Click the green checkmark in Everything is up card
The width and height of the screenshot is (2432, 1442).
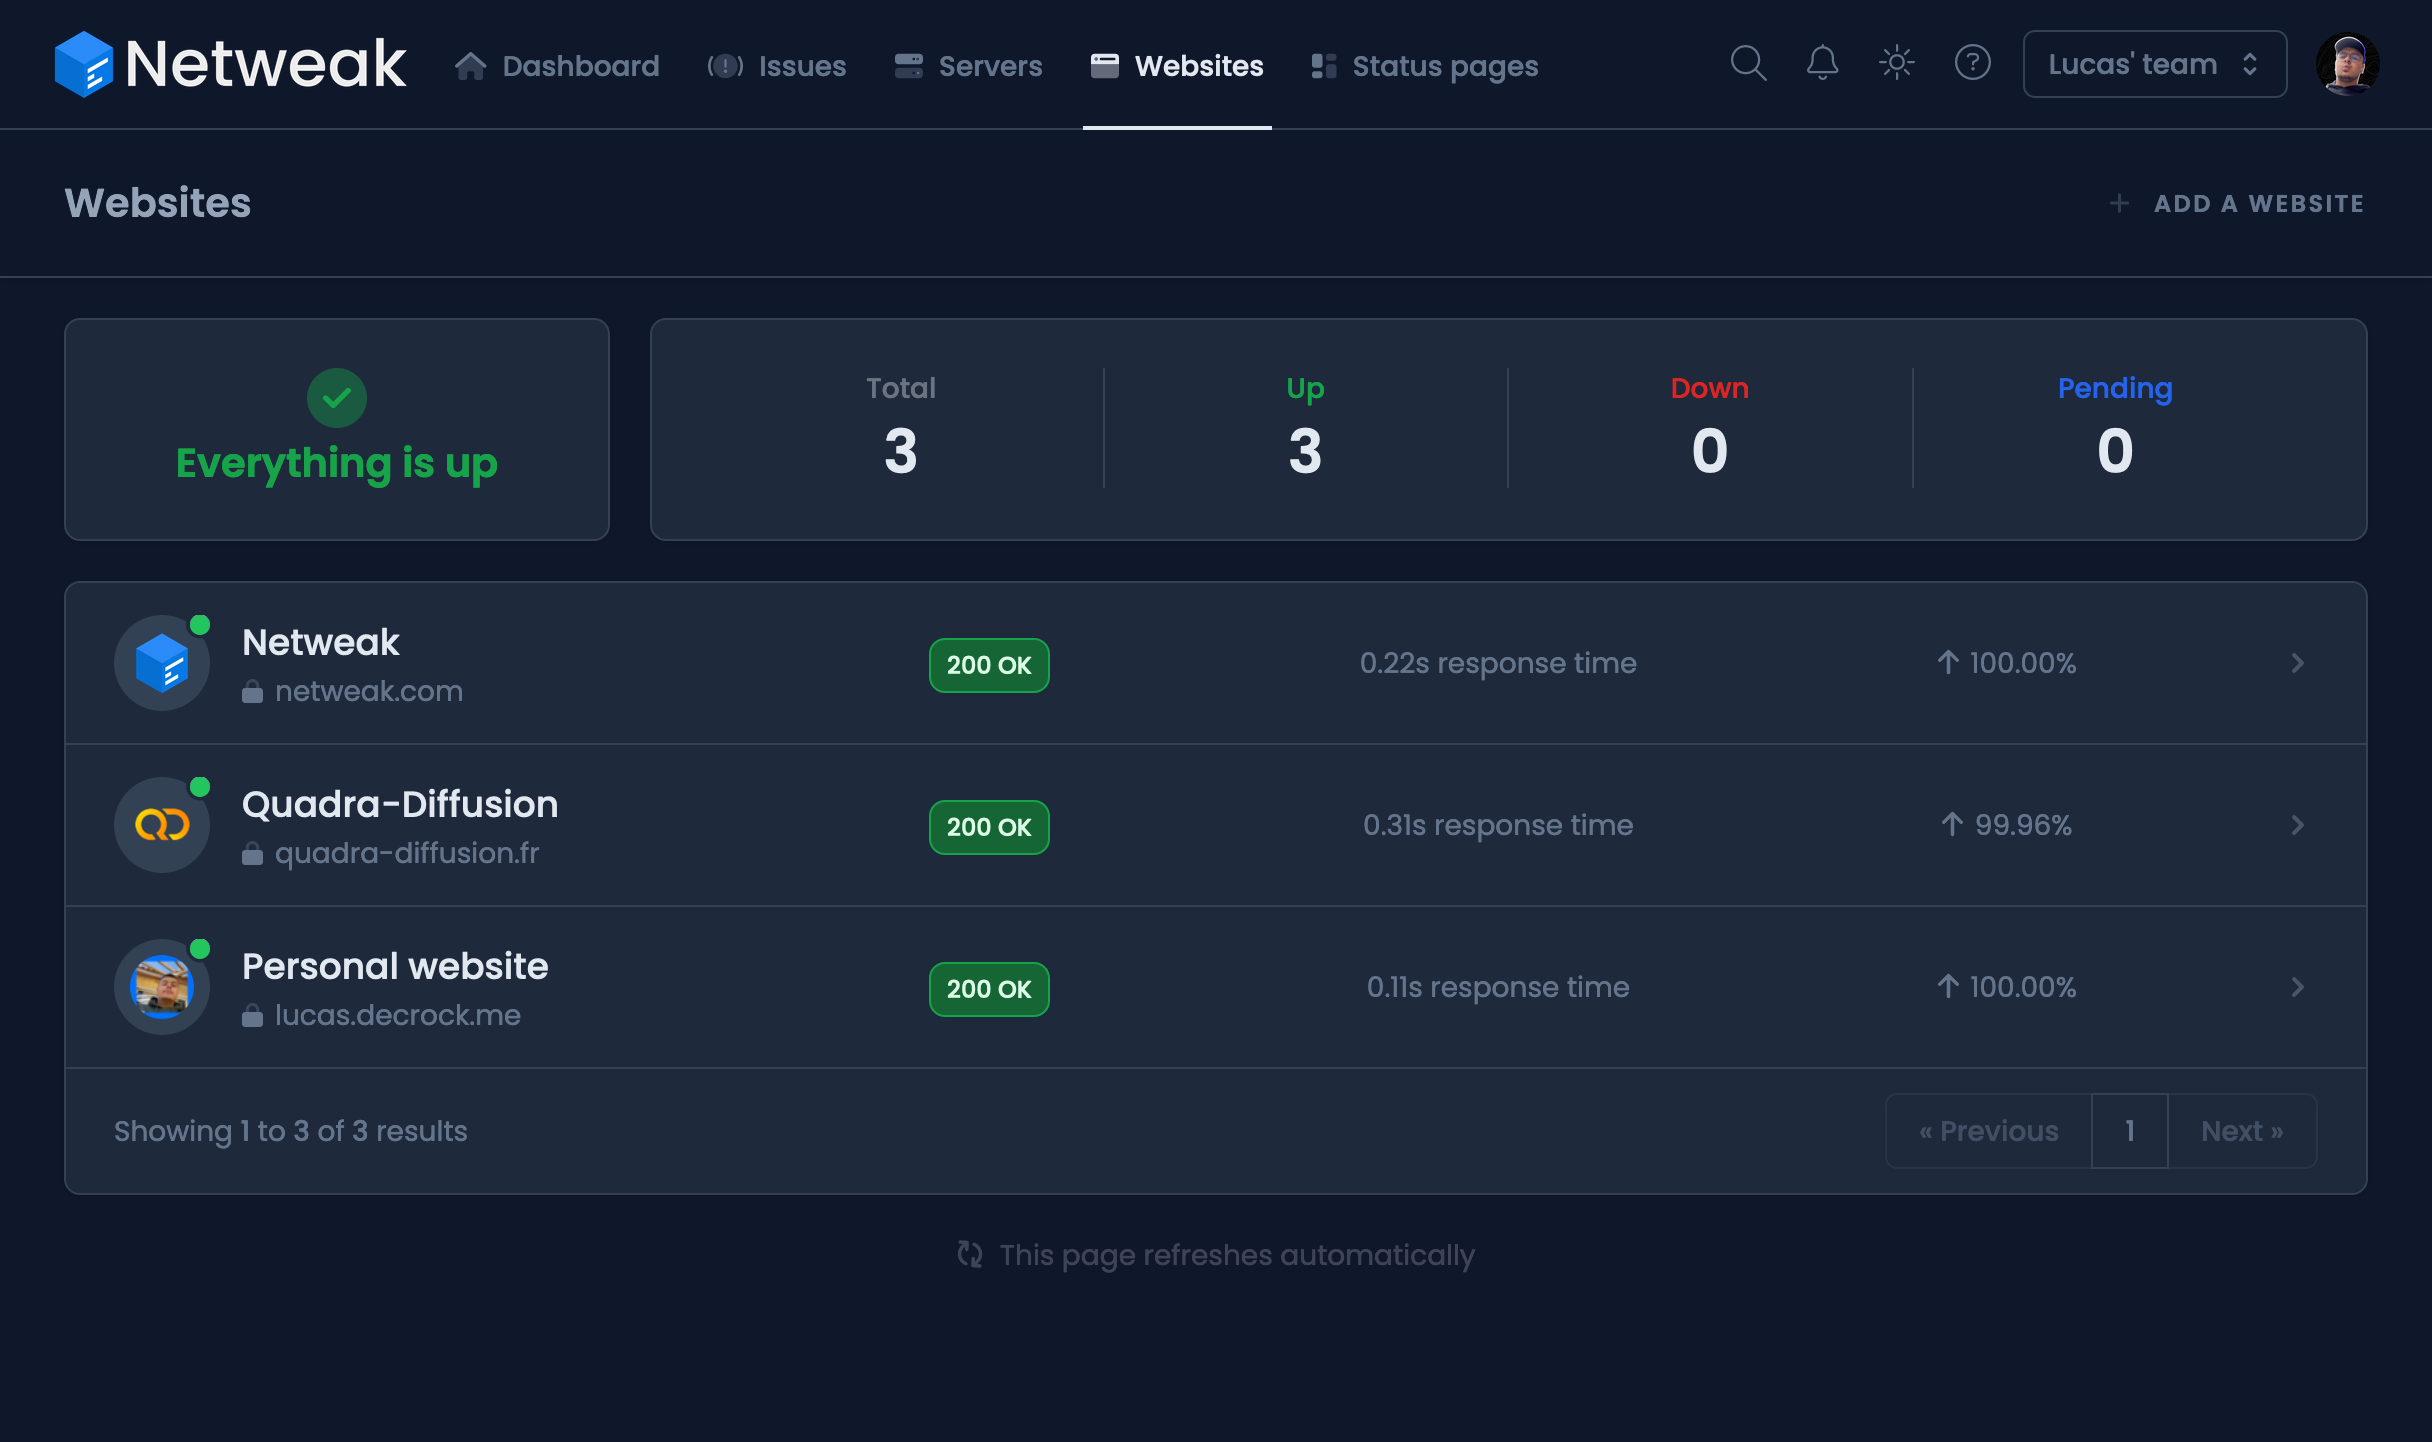click(x=336, y=397)
